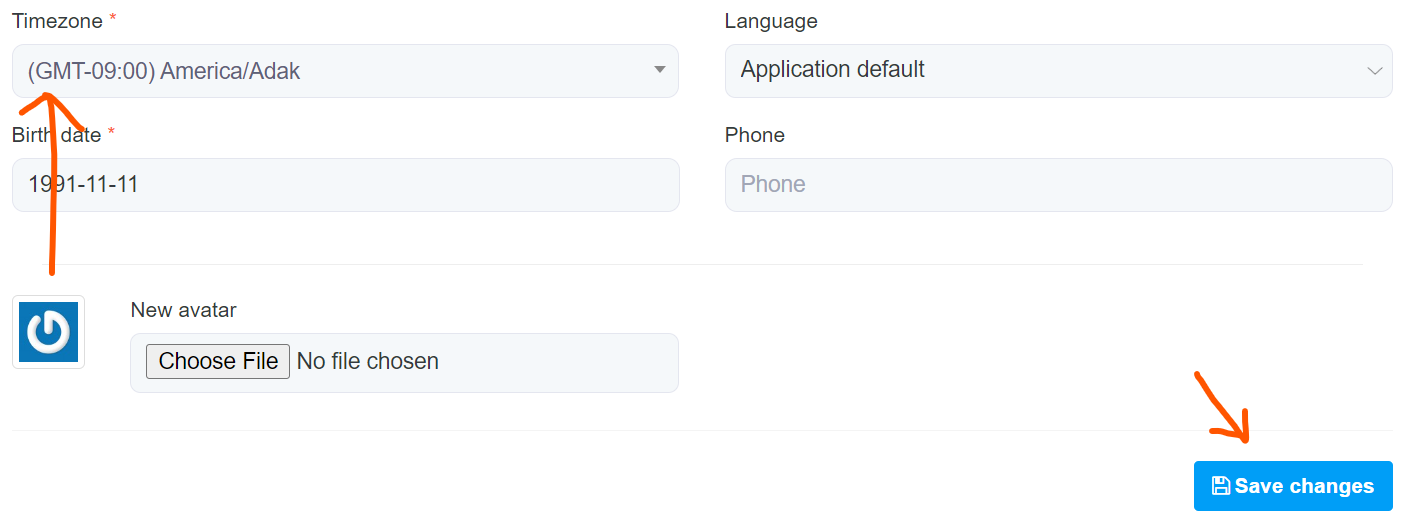Click the red asterisk next to Birth date
This screenshot has height=519, width=1404.
111,134
